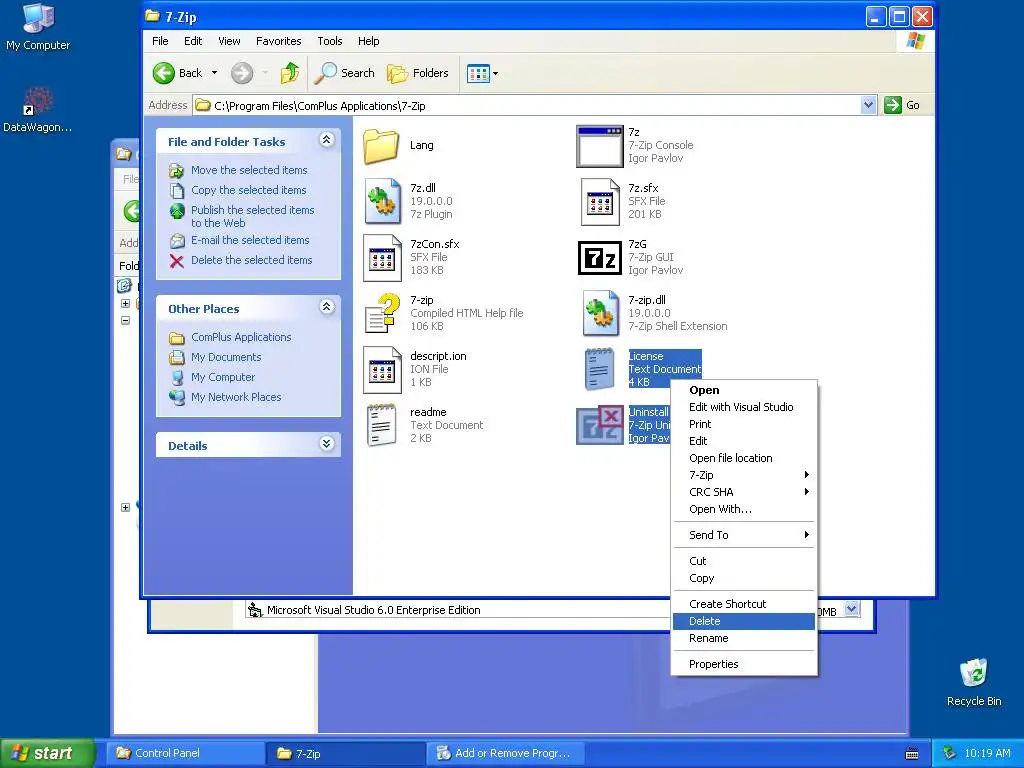Go to My Computer in Other Places
This screenshot has height=768, width=1024.
coord(223,377)
